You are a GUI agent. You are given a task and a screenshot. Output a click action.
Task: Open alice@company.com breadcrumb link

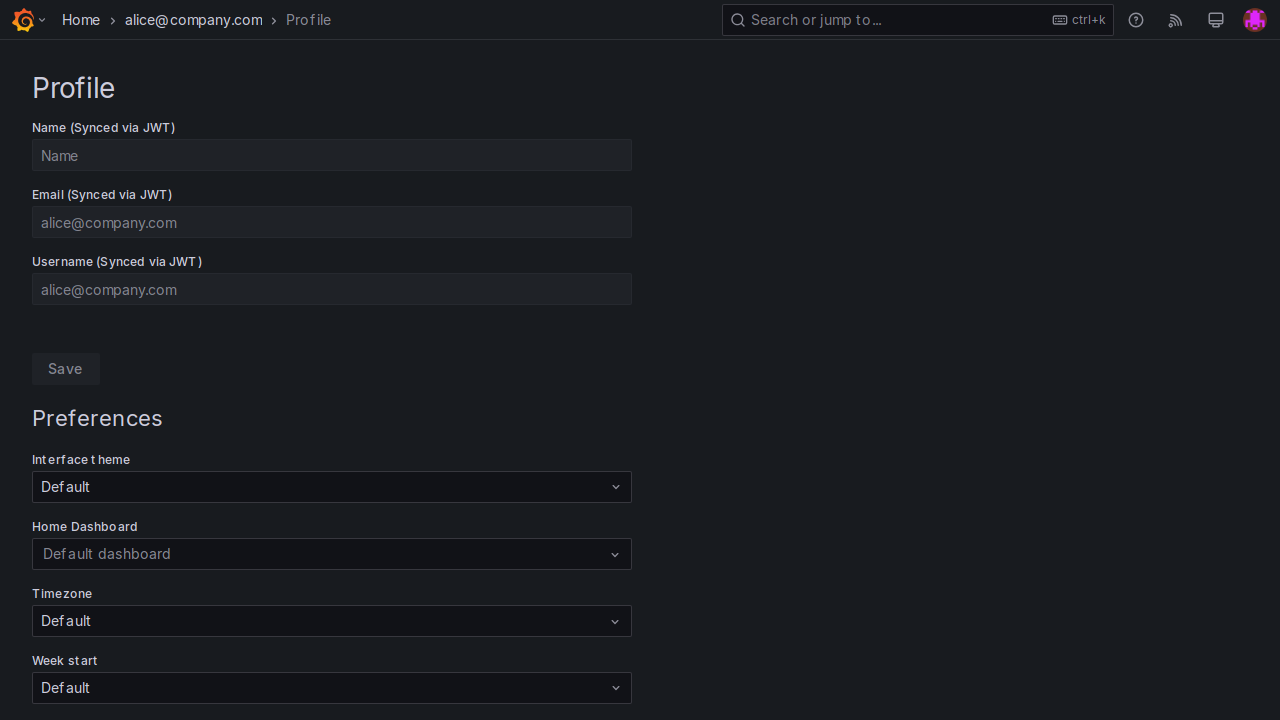(x=194, y=20)
